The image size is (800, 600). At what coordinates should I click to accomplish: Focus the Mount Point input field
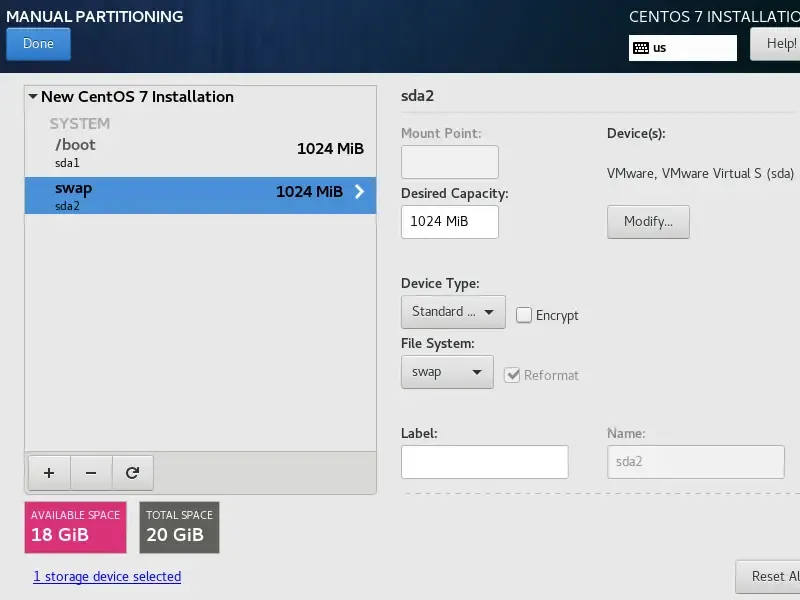coord(449,162)
